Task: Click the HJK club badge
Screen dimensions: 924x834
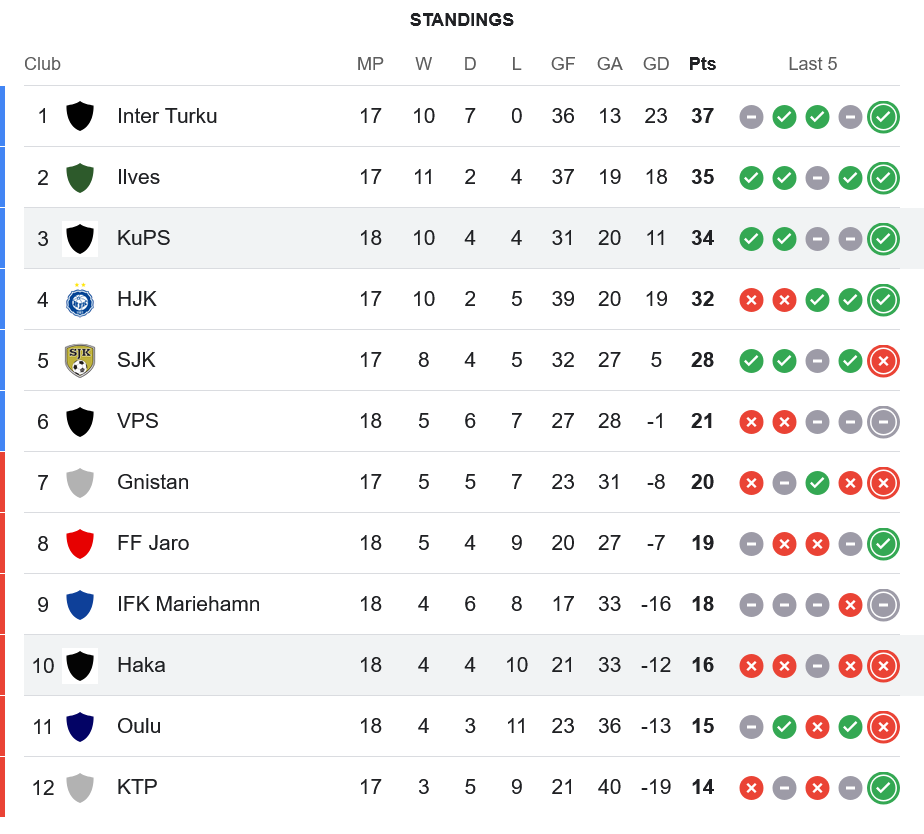Action: click(80, 299)
